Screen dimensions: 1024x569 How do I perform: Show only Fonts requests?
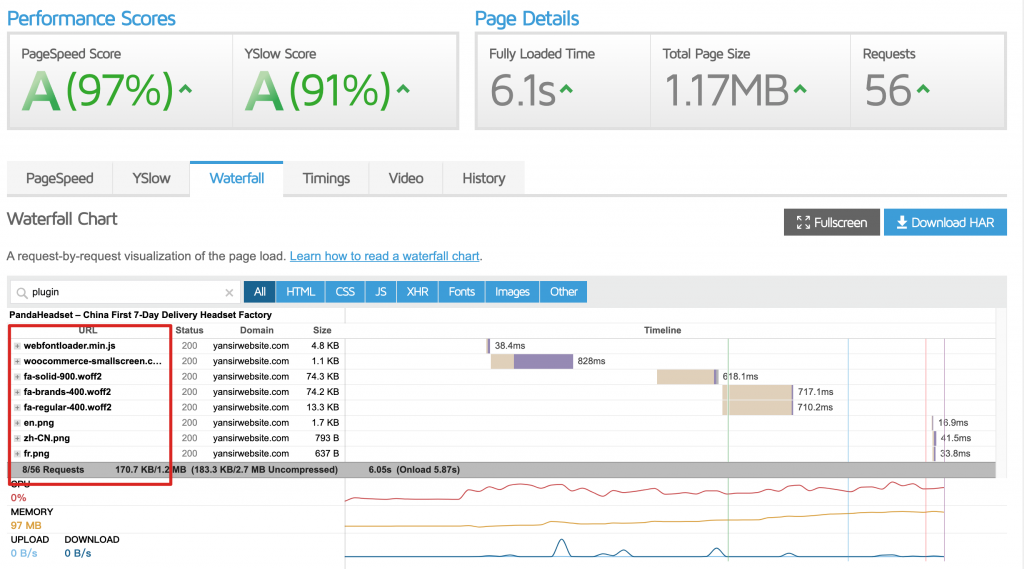(461, 292)
